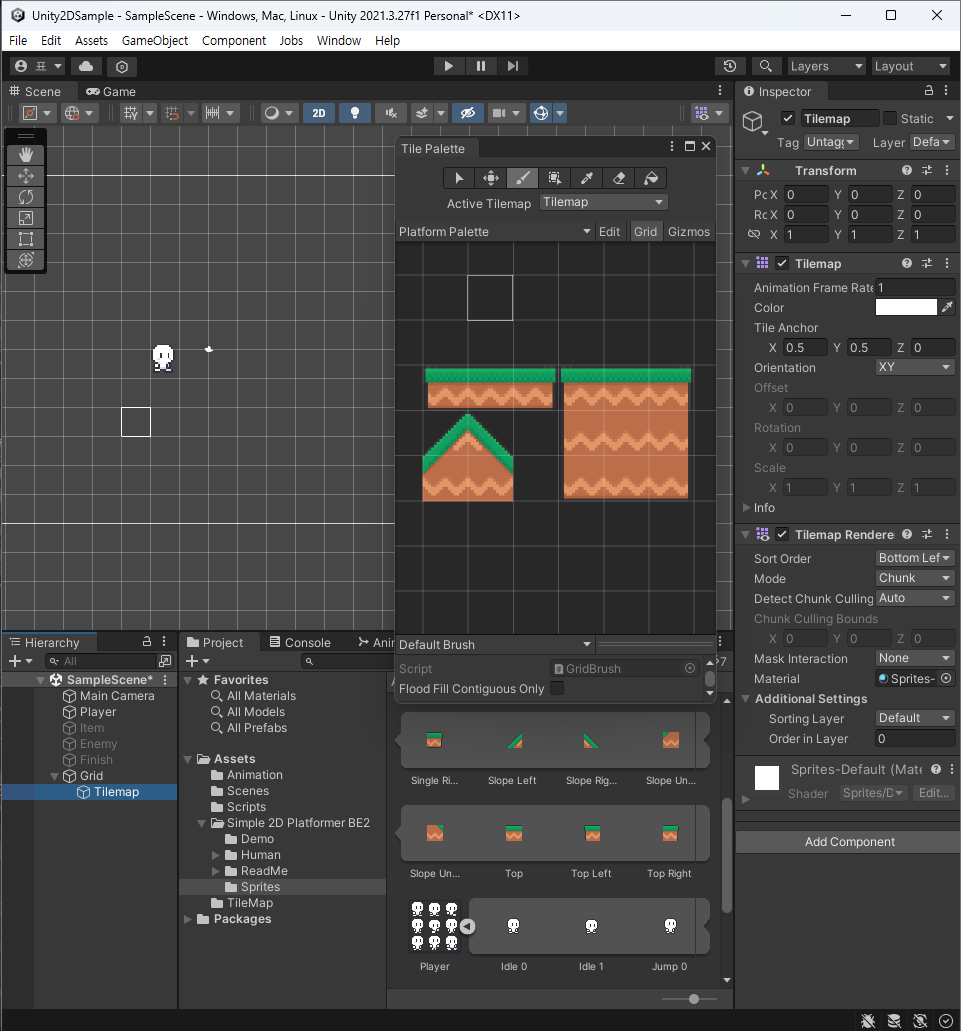Disable the Tilemap Renderer checkbox

pos(782,535)
